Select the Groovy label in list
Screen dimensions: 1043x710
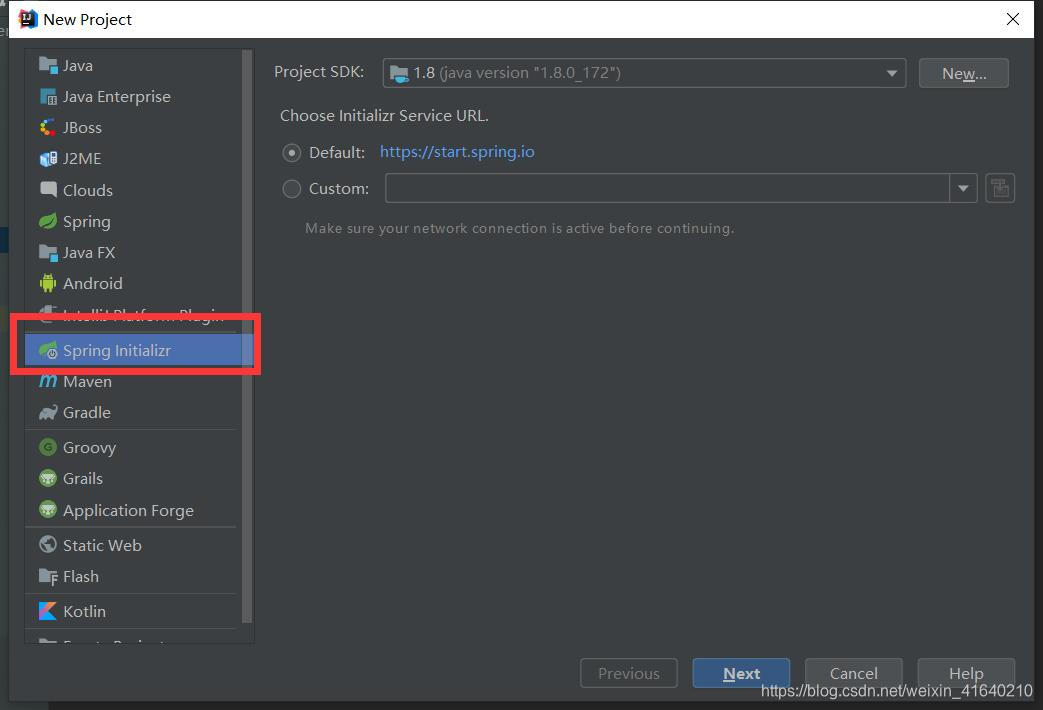tap(89, 447)
